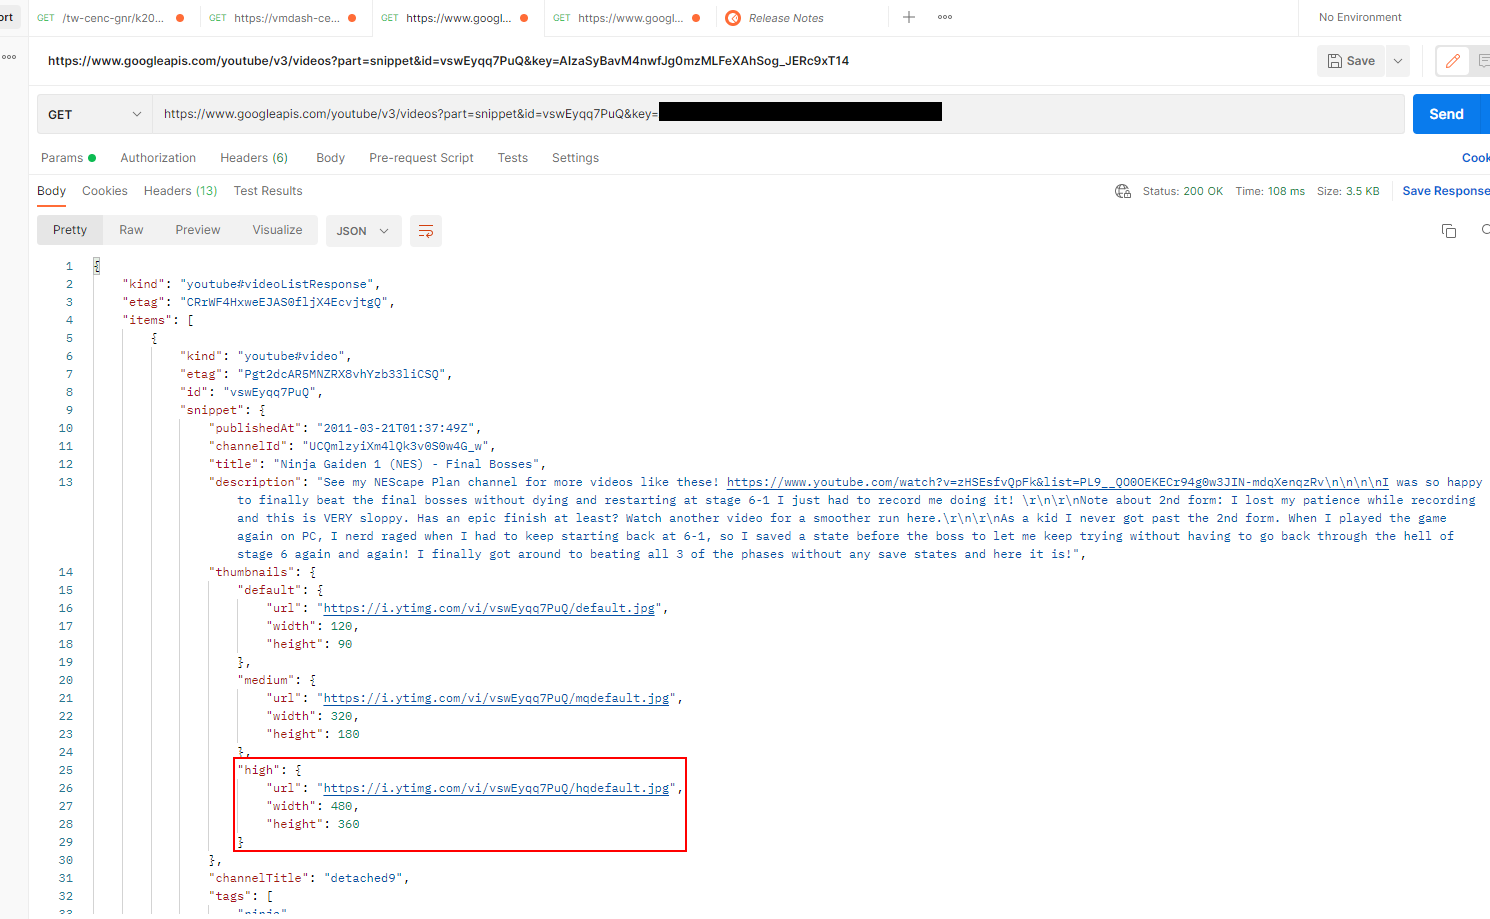Viewport: 1490px width, 919px height.
Task: Select the id value "vswEyqq7PuQ"
Action: pos(269,392)
